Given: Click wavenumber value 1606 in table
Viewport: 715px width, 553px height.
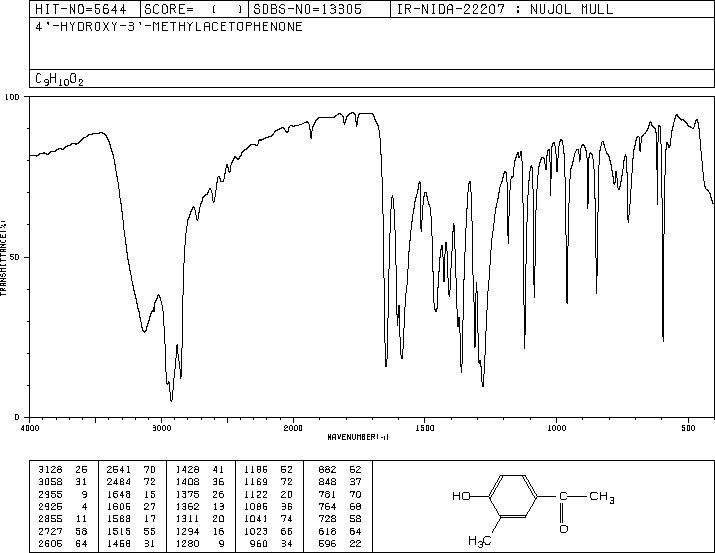Looking at the screenshot, I should coord(119,506).
